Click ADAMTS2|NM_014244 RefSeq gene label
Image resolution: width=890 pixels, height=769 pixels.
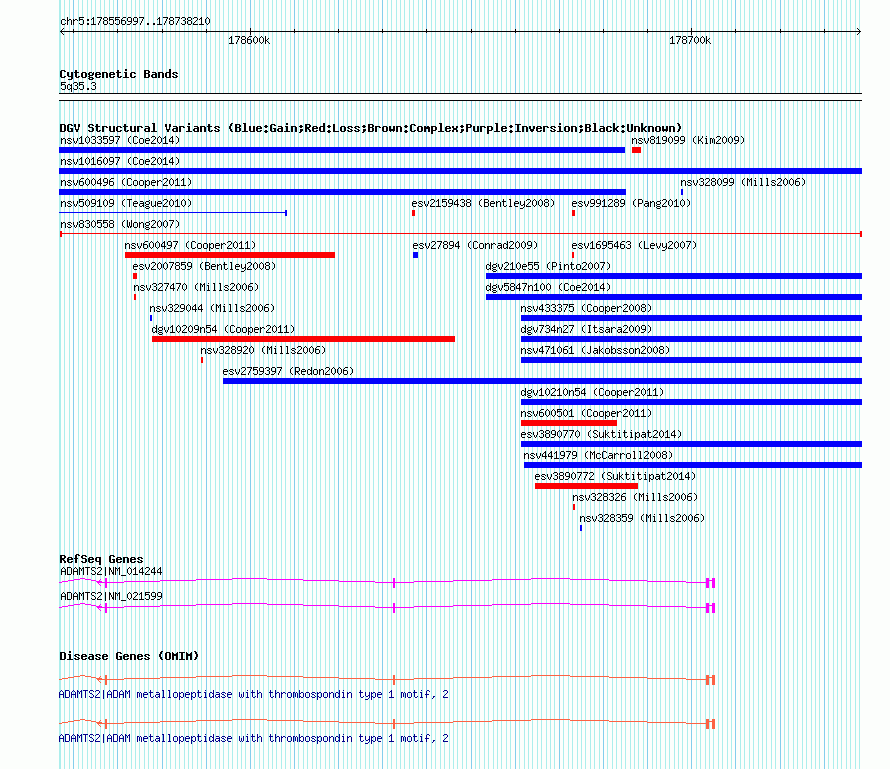(x=111, y=572)
